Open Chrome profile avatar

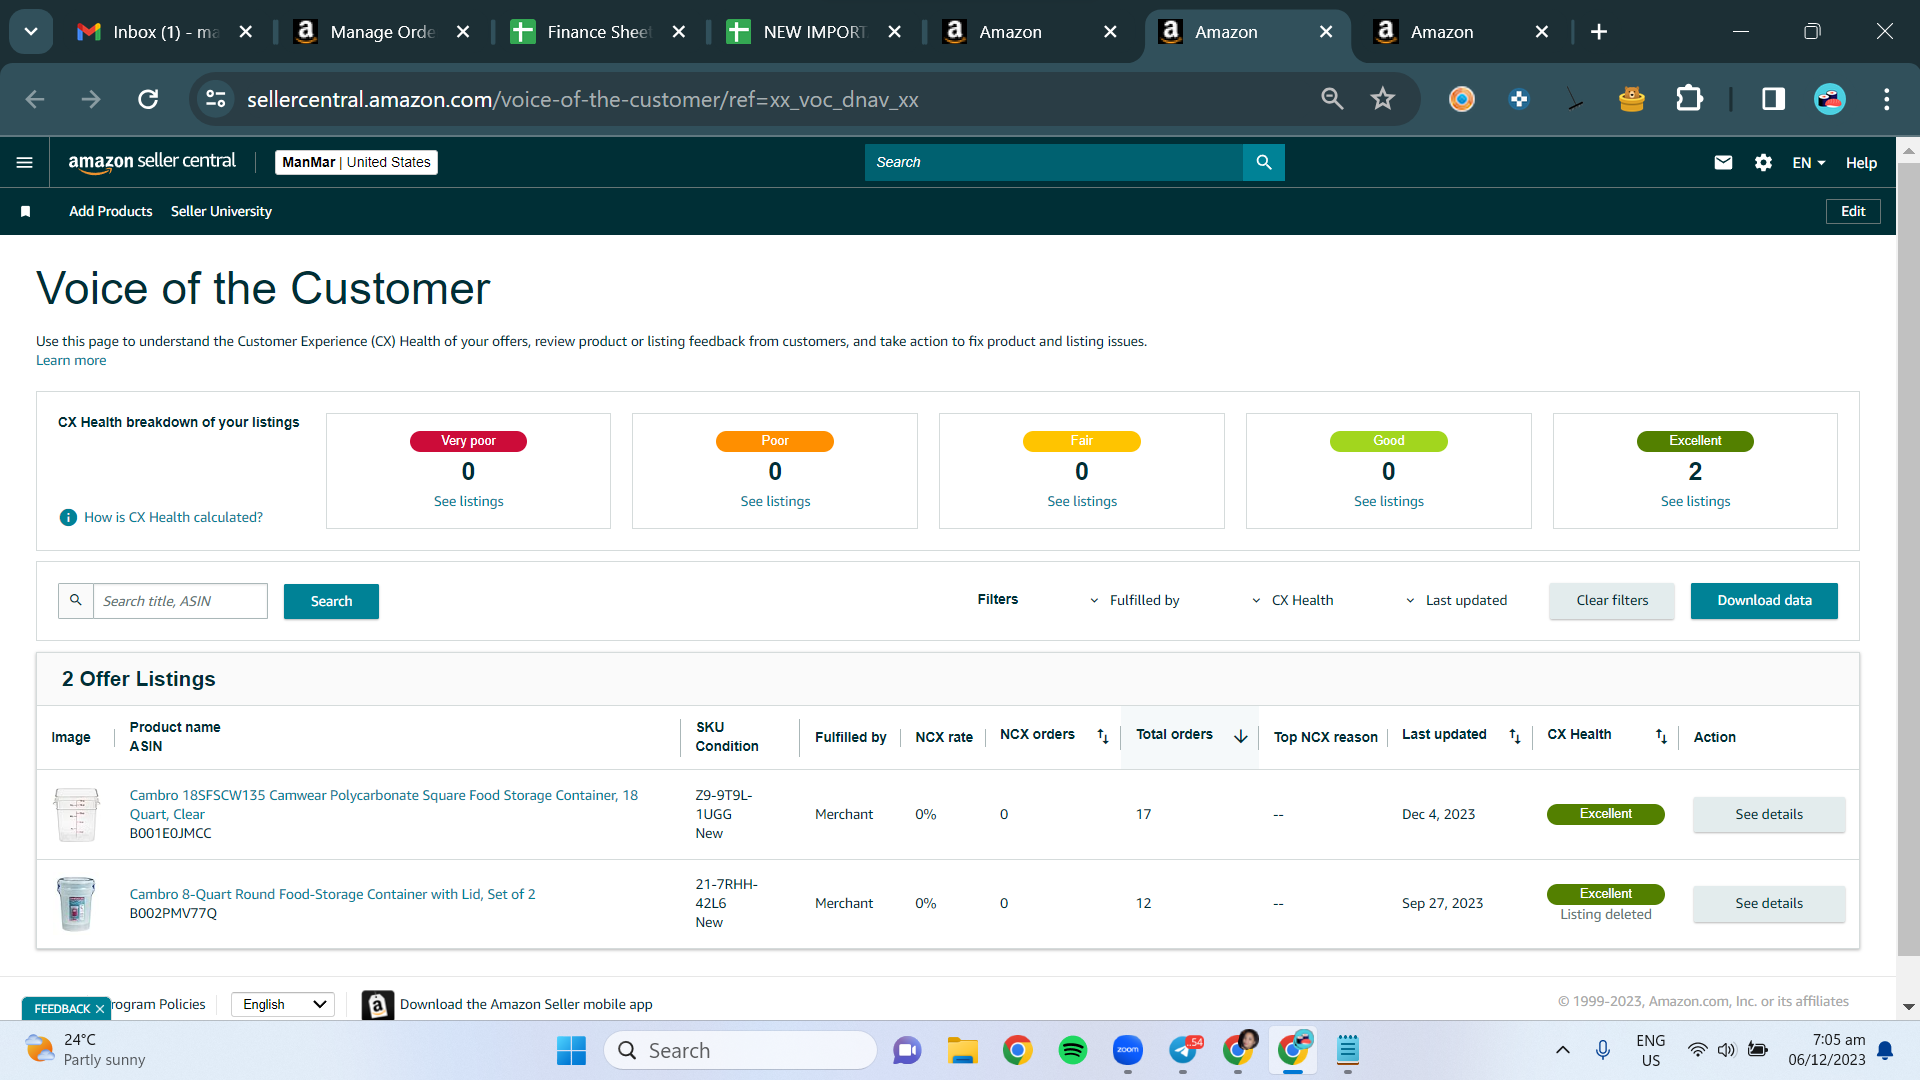coord(1830,99)
